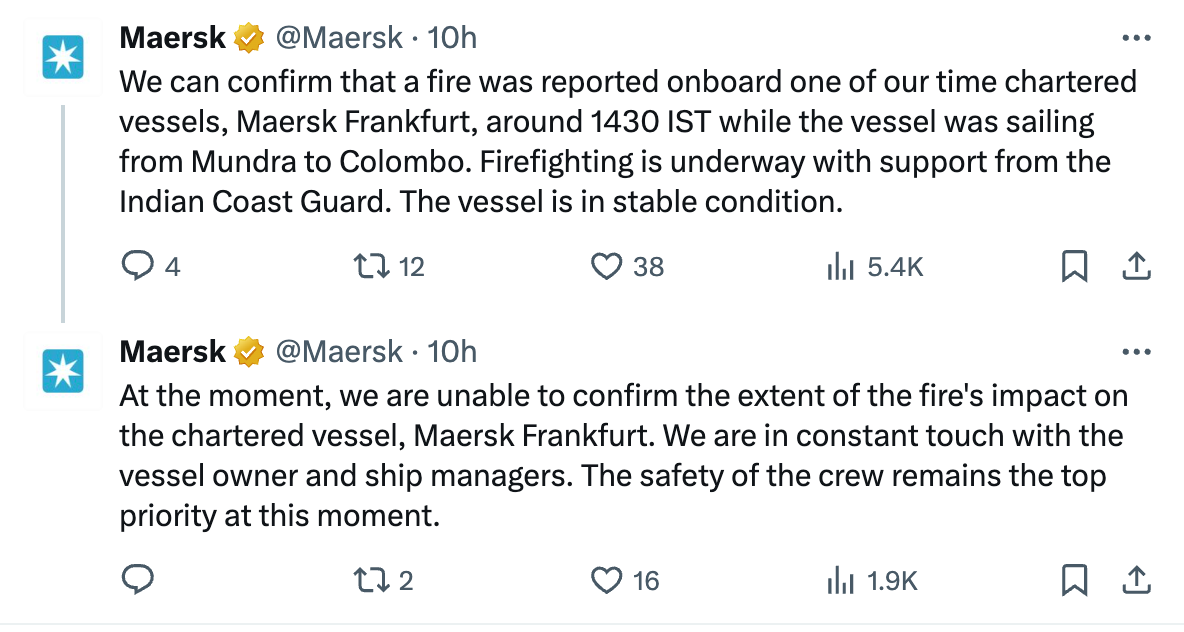This screenshot has width=1184, height=632.
Task: View analytics showing 5.4K views
Action: tap(837, 266)
